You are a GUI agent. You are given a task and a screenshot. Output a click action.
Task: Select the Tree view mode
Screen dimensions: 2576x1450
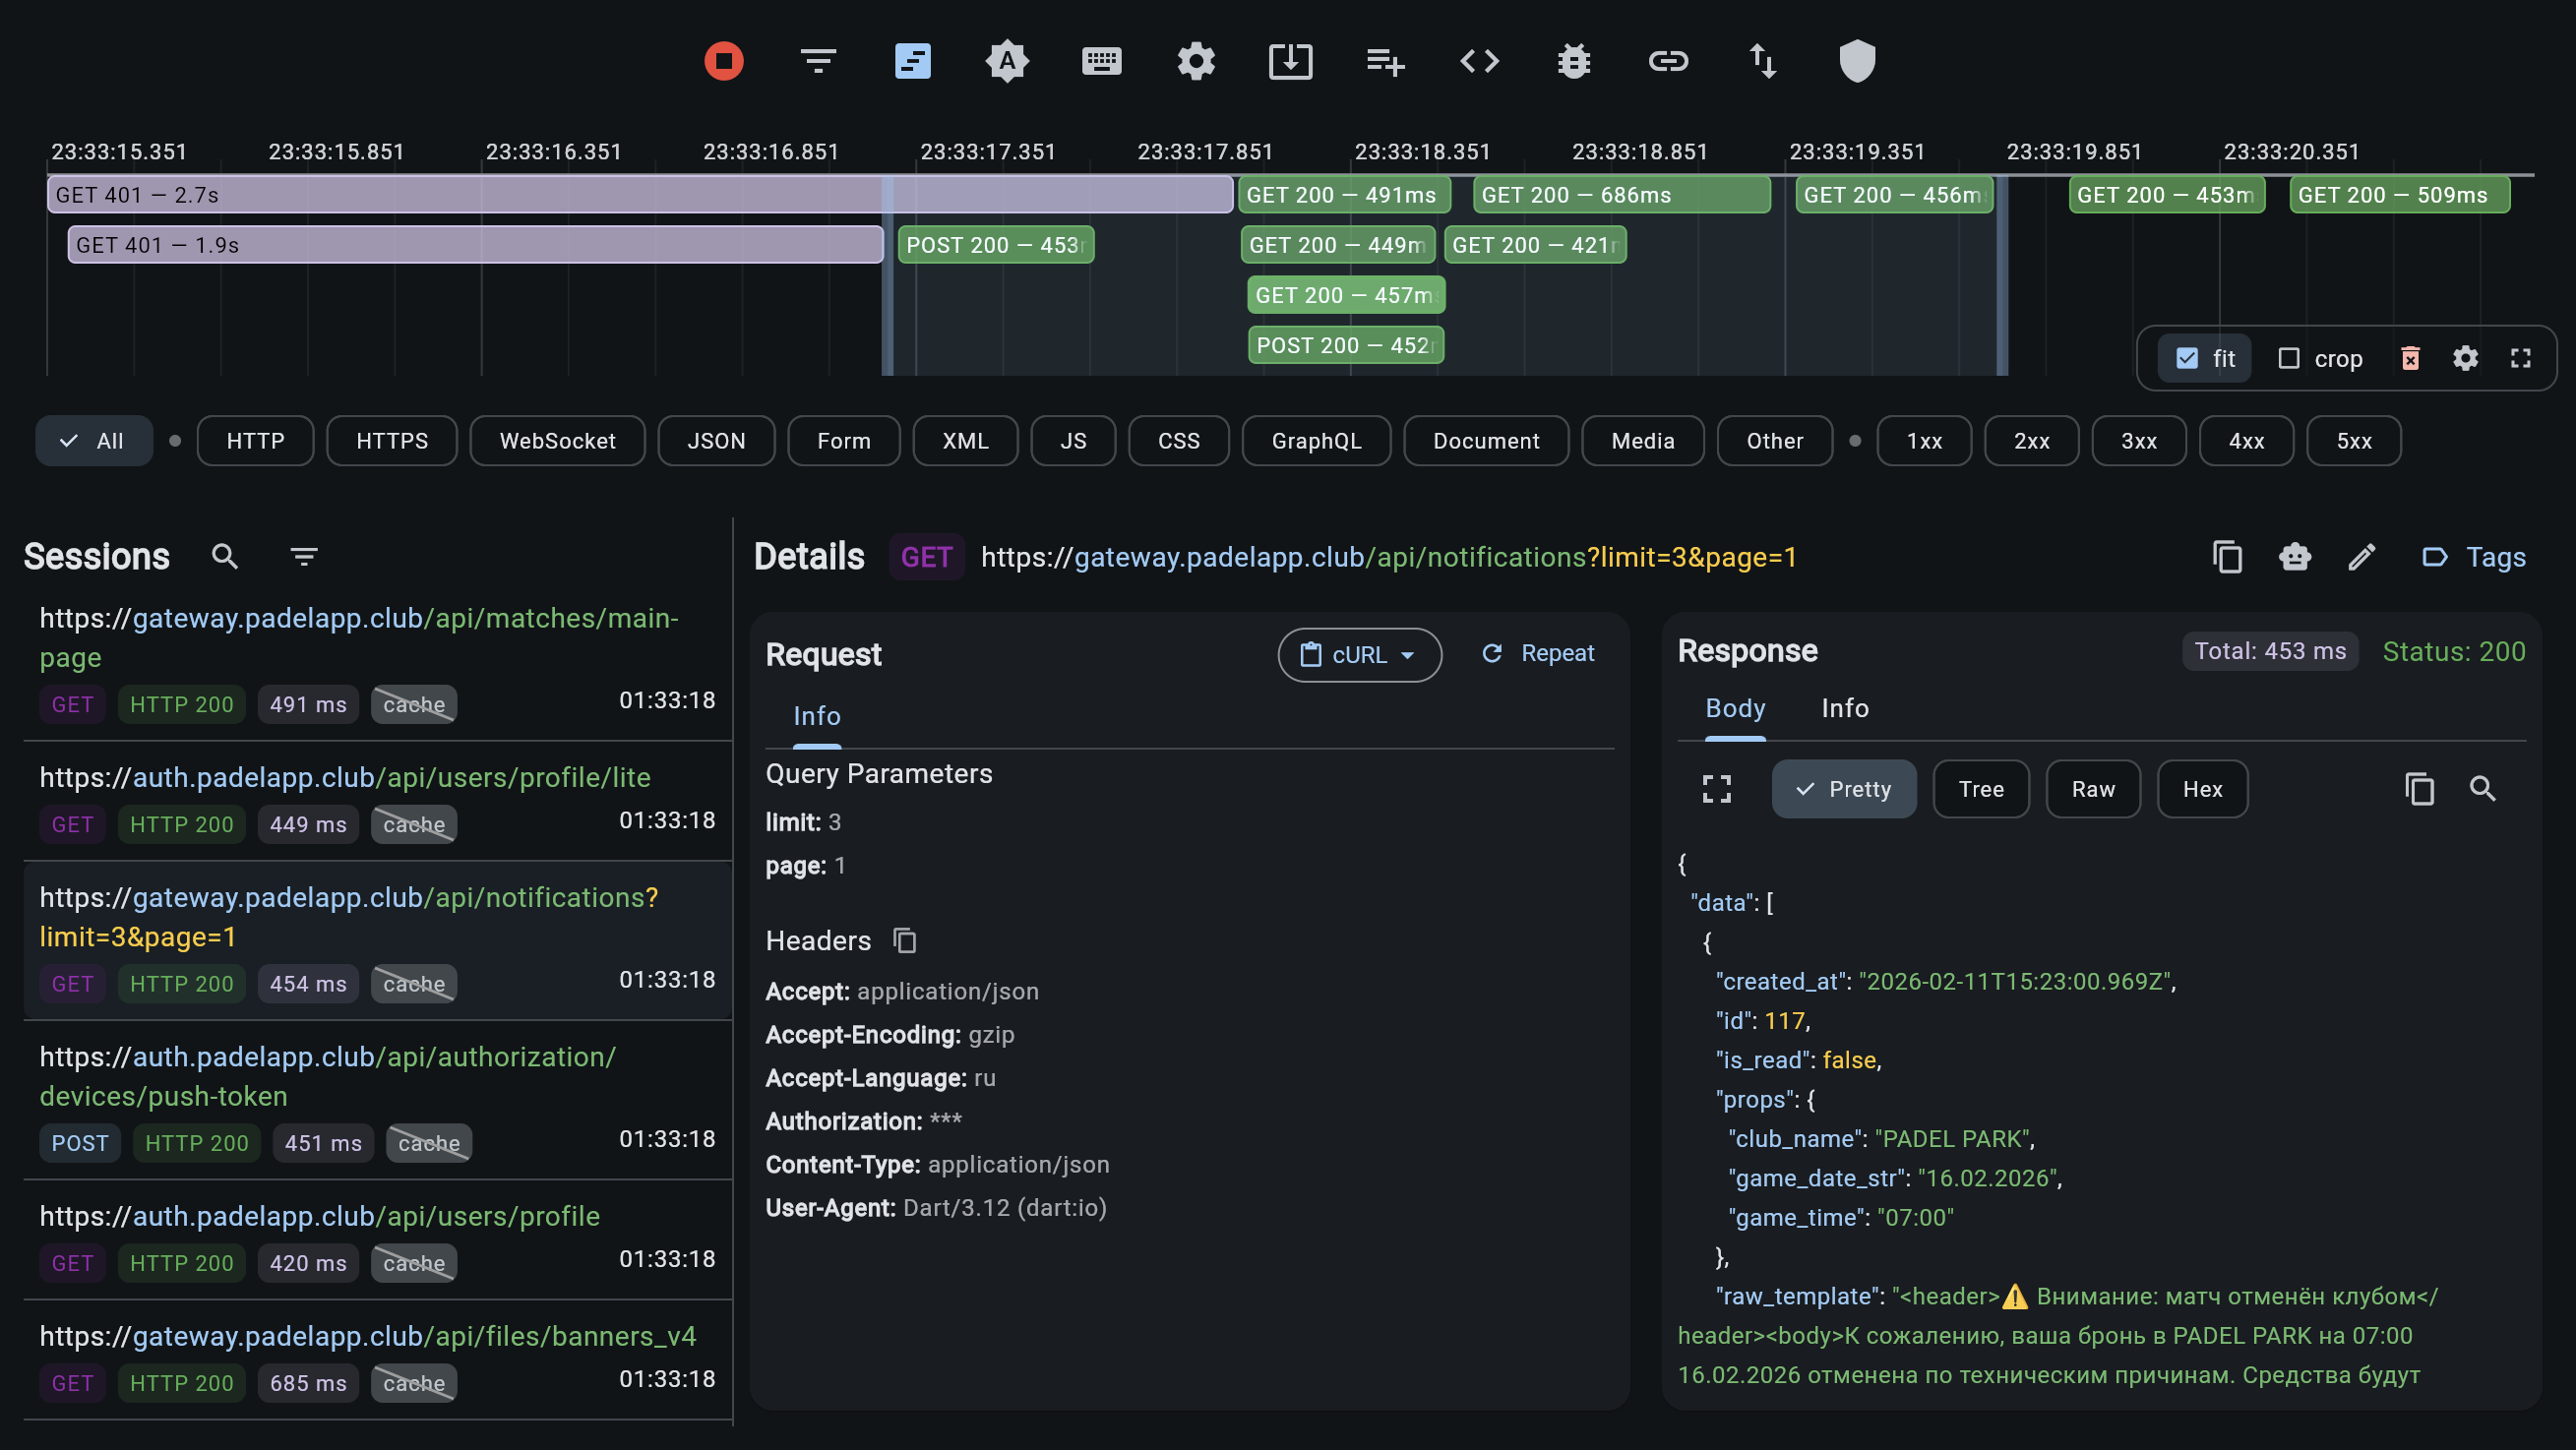pos(1980,789)
